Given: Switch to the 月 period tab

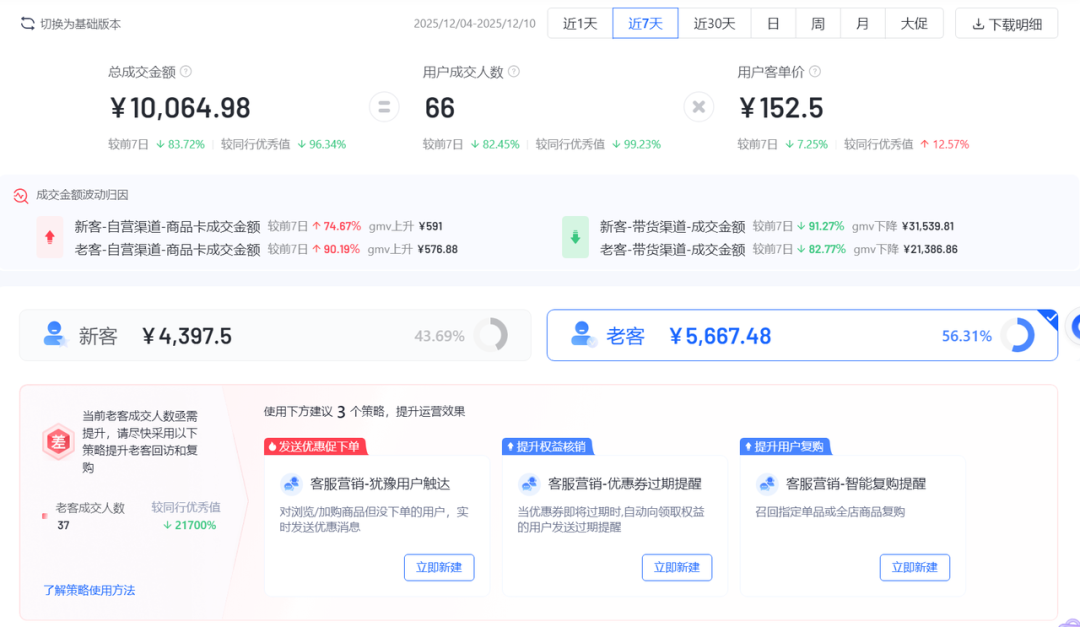Looking at the screenshot, I should (862, 23).
